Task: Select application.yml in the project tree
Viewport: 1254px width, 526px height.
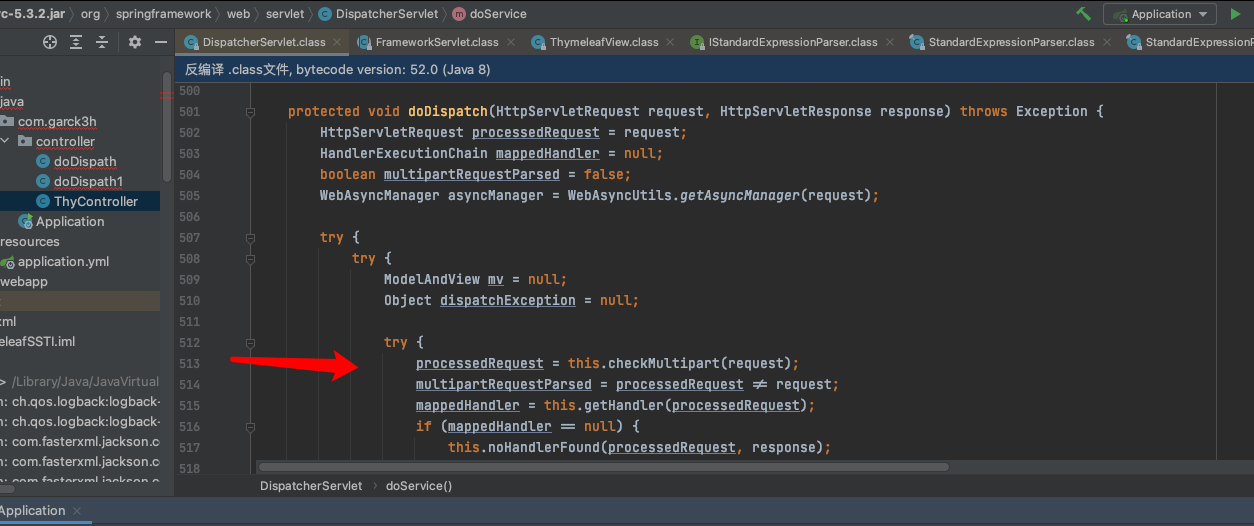Action: [x=63, y=261]
